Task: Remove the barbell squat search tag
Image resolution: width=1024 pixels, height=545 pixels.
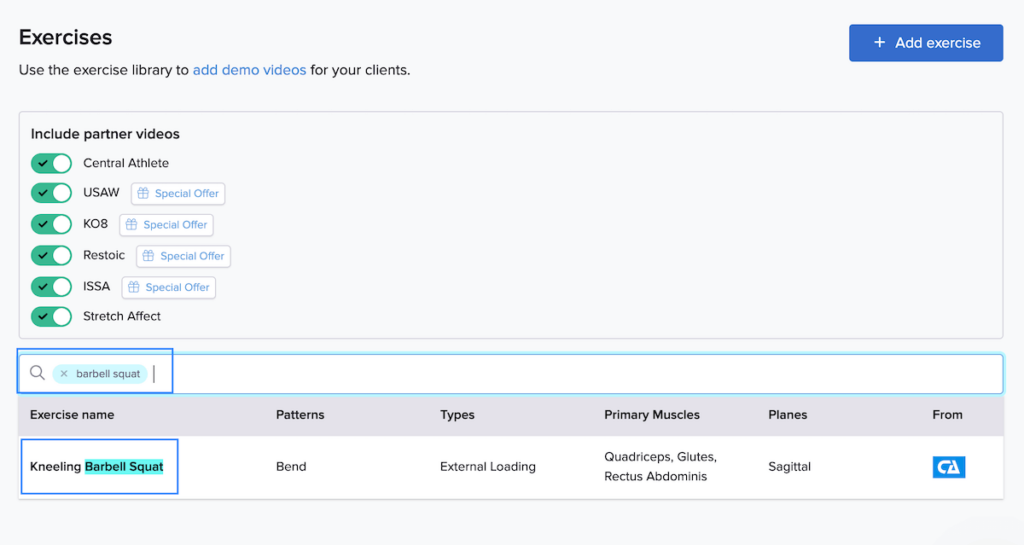Action: click(64, 374)
